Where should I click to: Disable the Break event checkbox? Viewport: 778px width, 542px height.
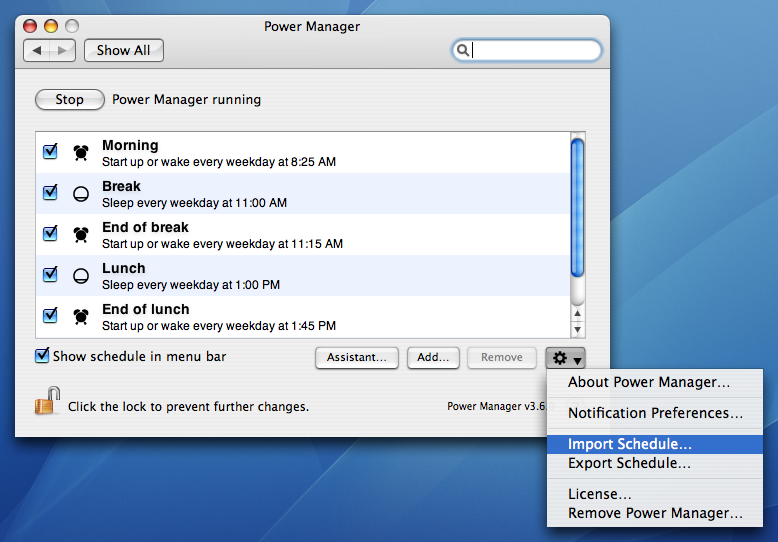50,192
